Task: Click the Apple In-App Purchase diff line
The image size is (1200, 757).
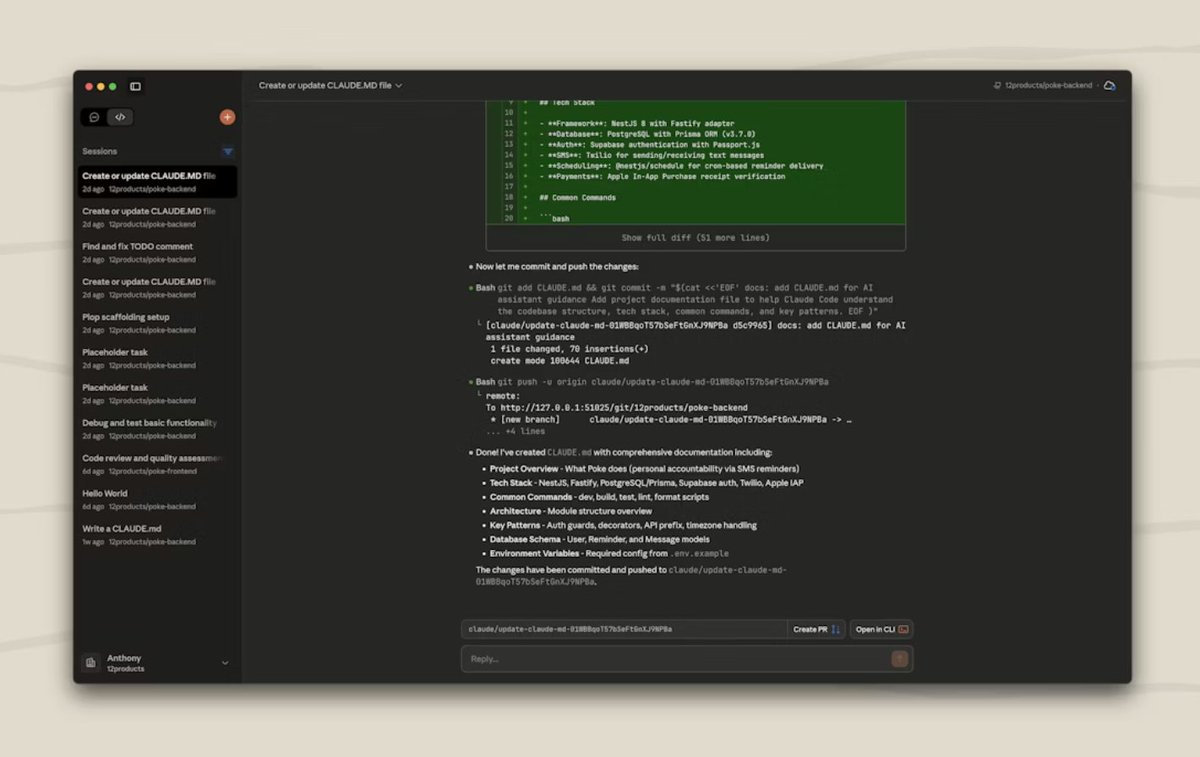Action: pyautogui.click(x=662, y=176)
